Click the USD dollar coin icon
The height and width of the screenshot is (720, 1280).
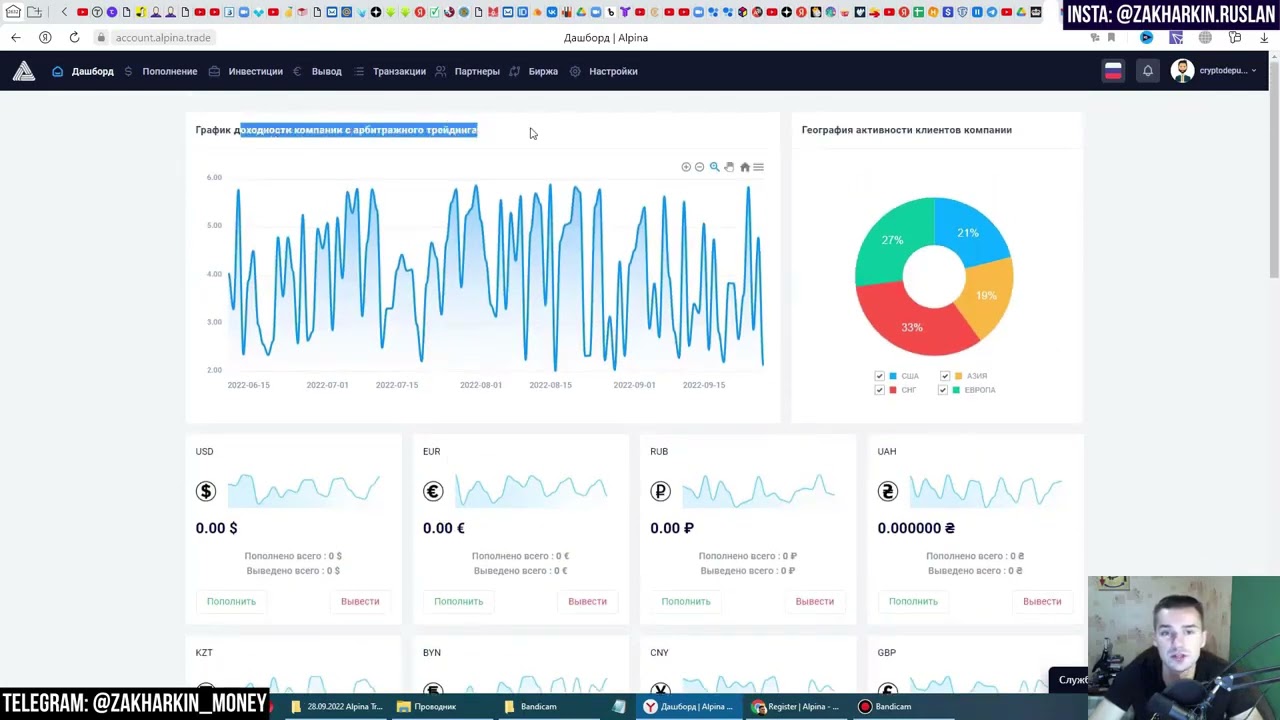(206, 491)
